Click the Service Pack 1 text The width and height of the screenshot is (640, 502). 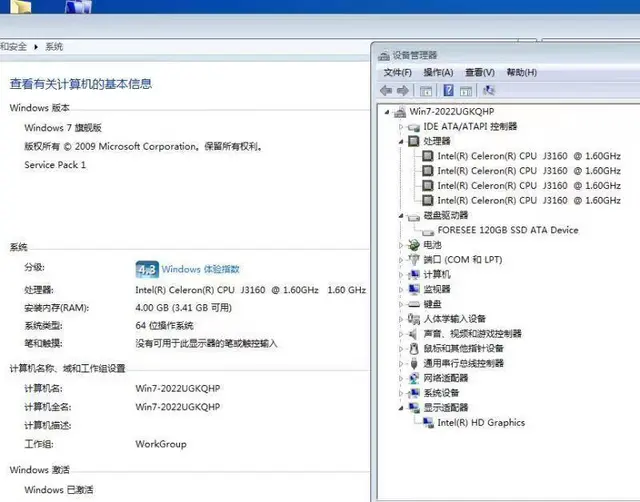(x=55, y=165)
